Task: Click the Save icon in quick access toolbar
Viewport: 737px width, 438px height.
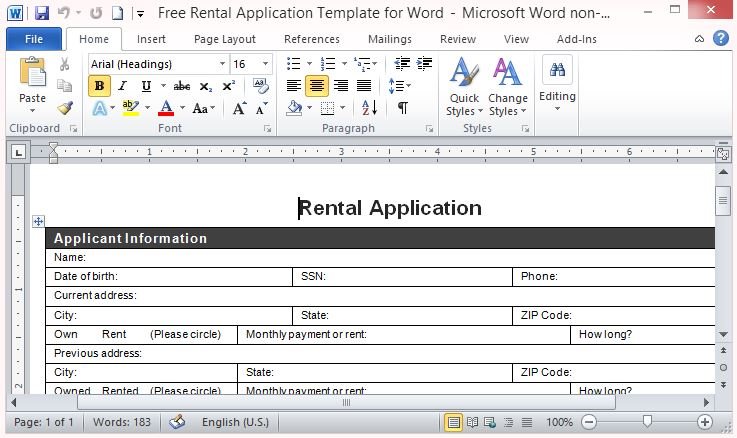Action: (x=41, y=13)
